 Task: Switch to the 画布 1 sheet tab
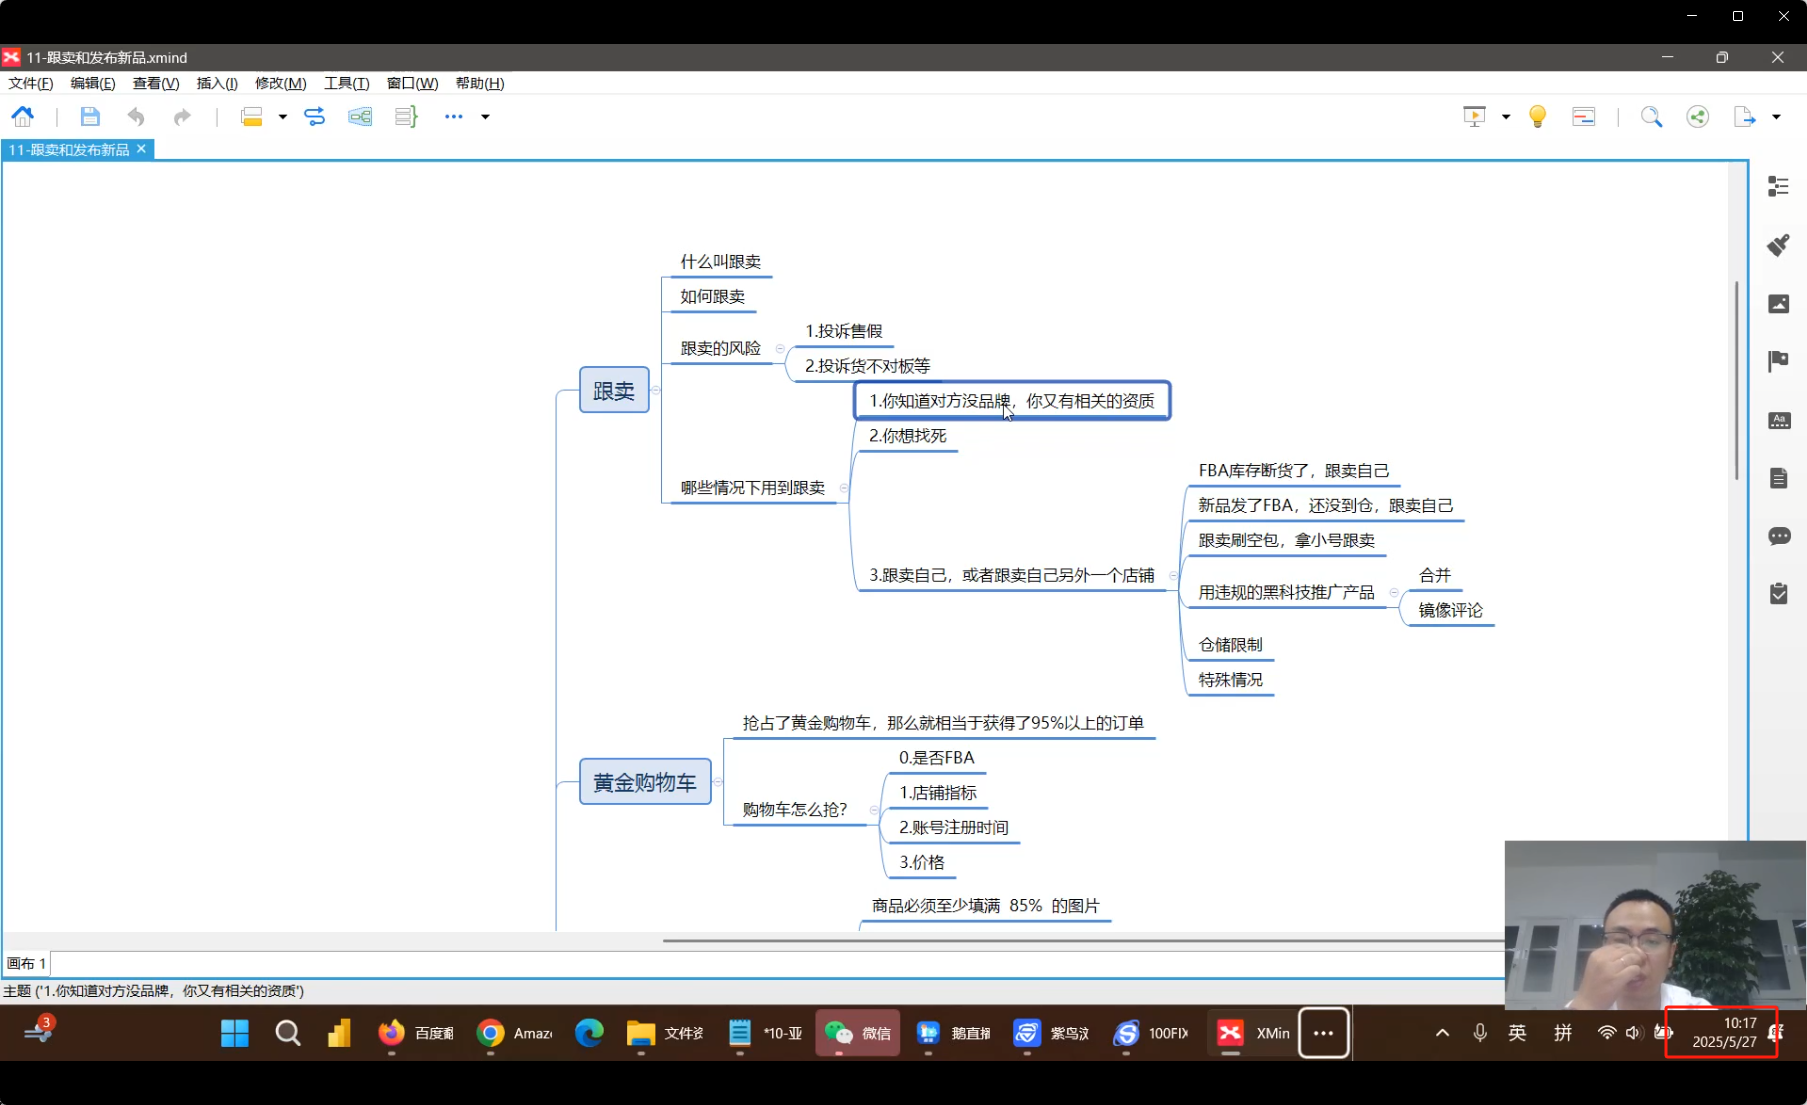tap(27, 963)
